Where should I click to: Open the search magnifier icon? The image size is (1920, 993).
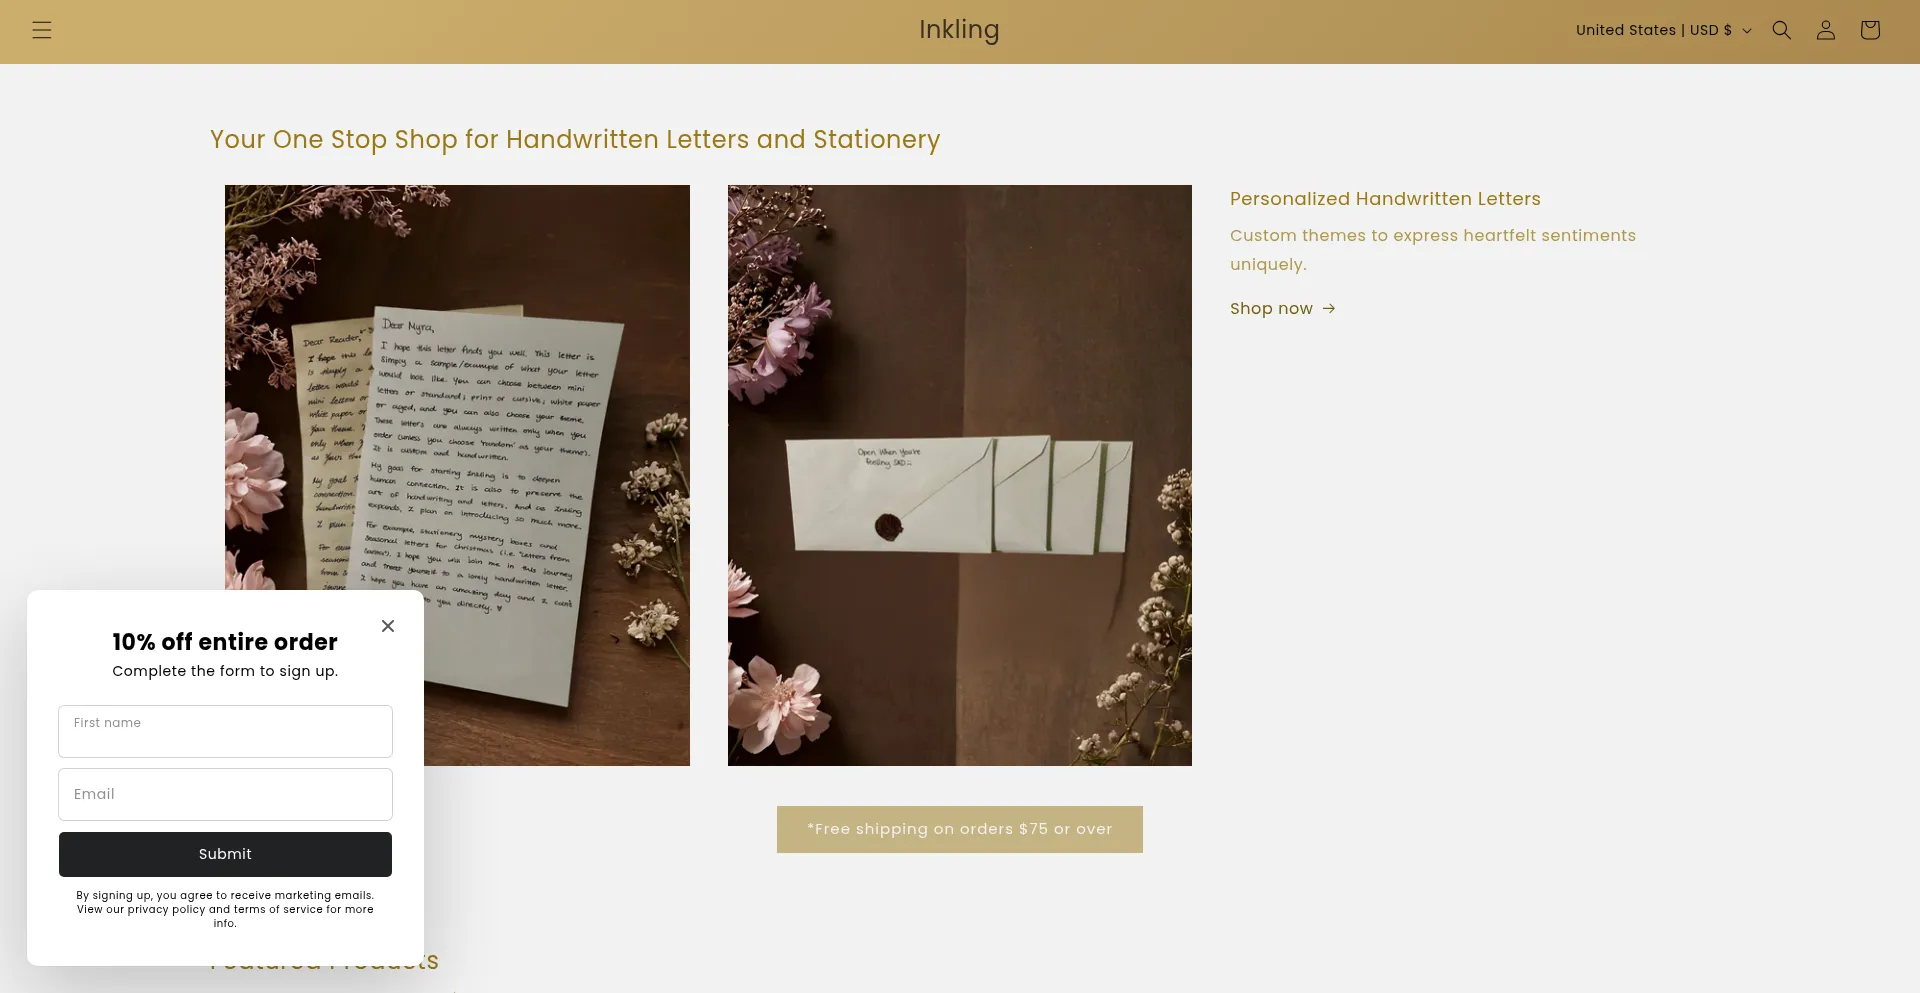[1781, 30]
